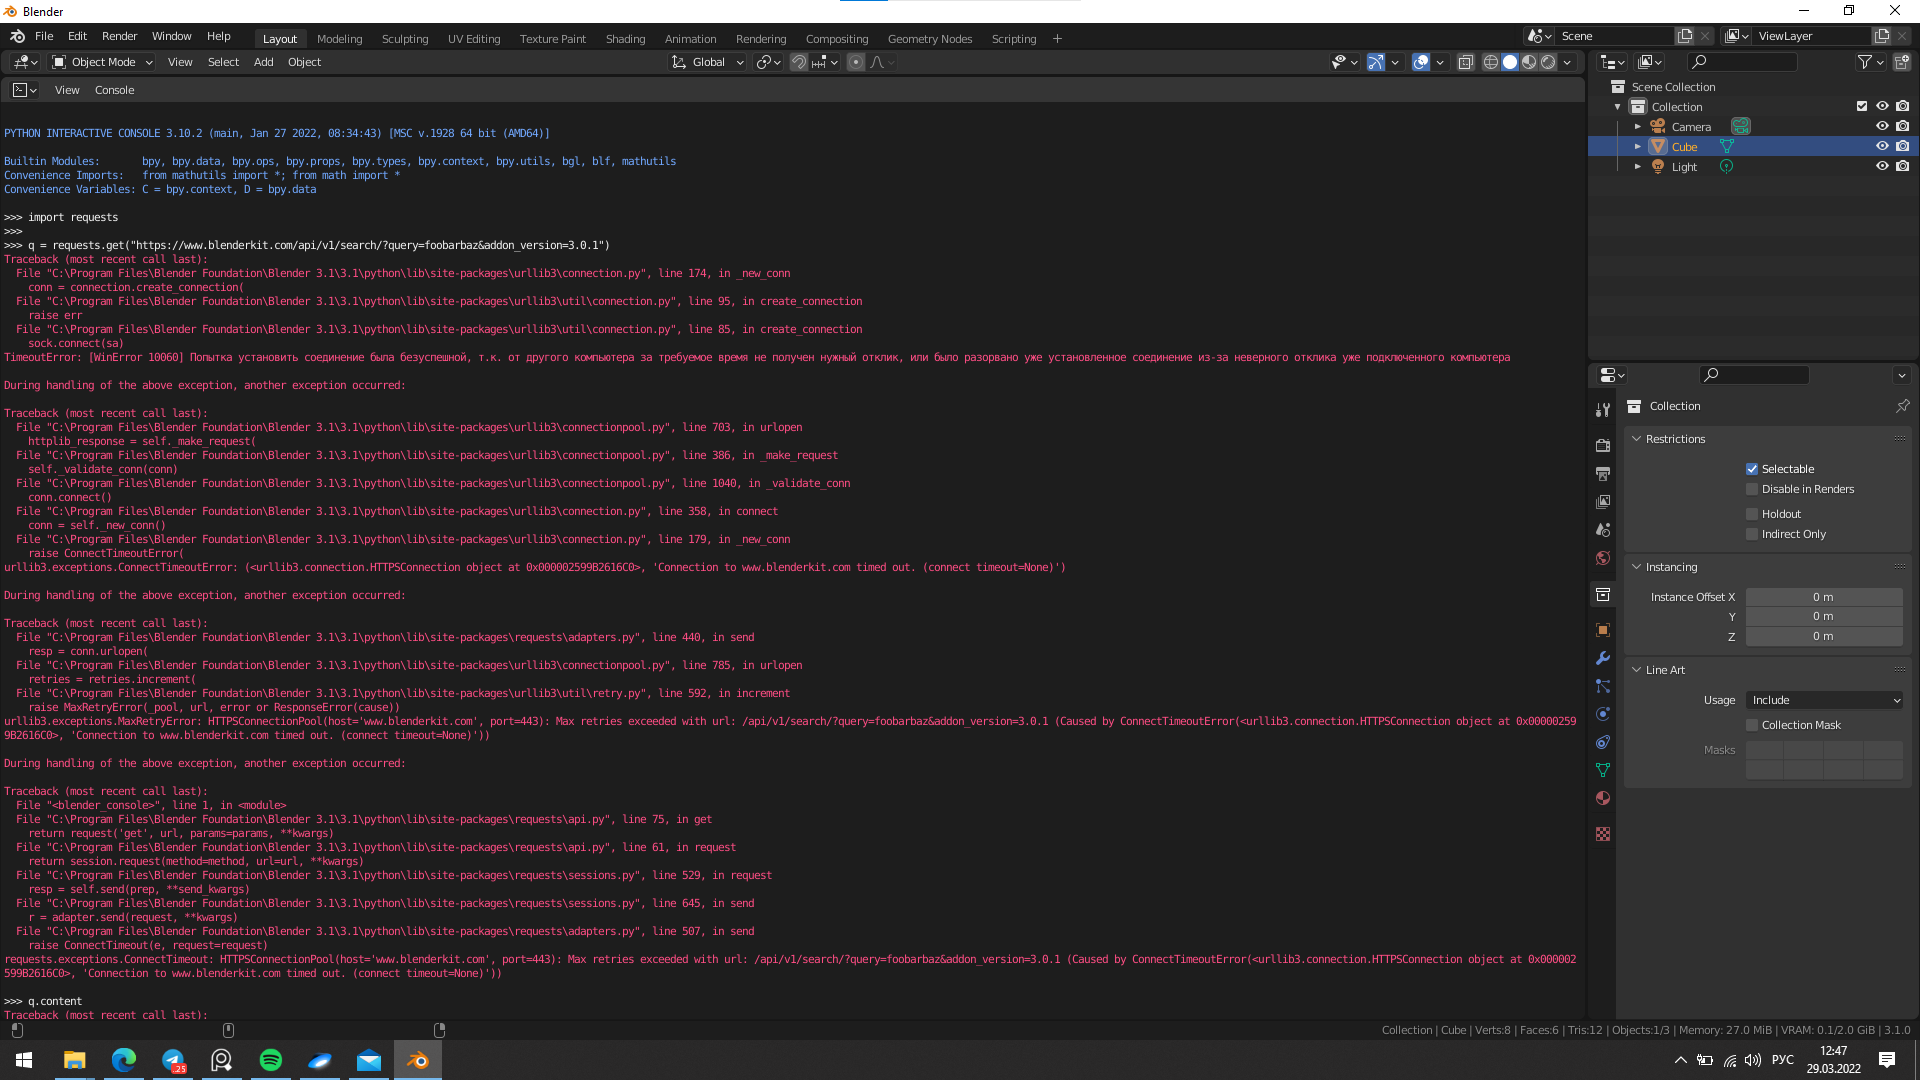
Task: Enable the Holdout restriction checkbox
Action: point(1752,513)
